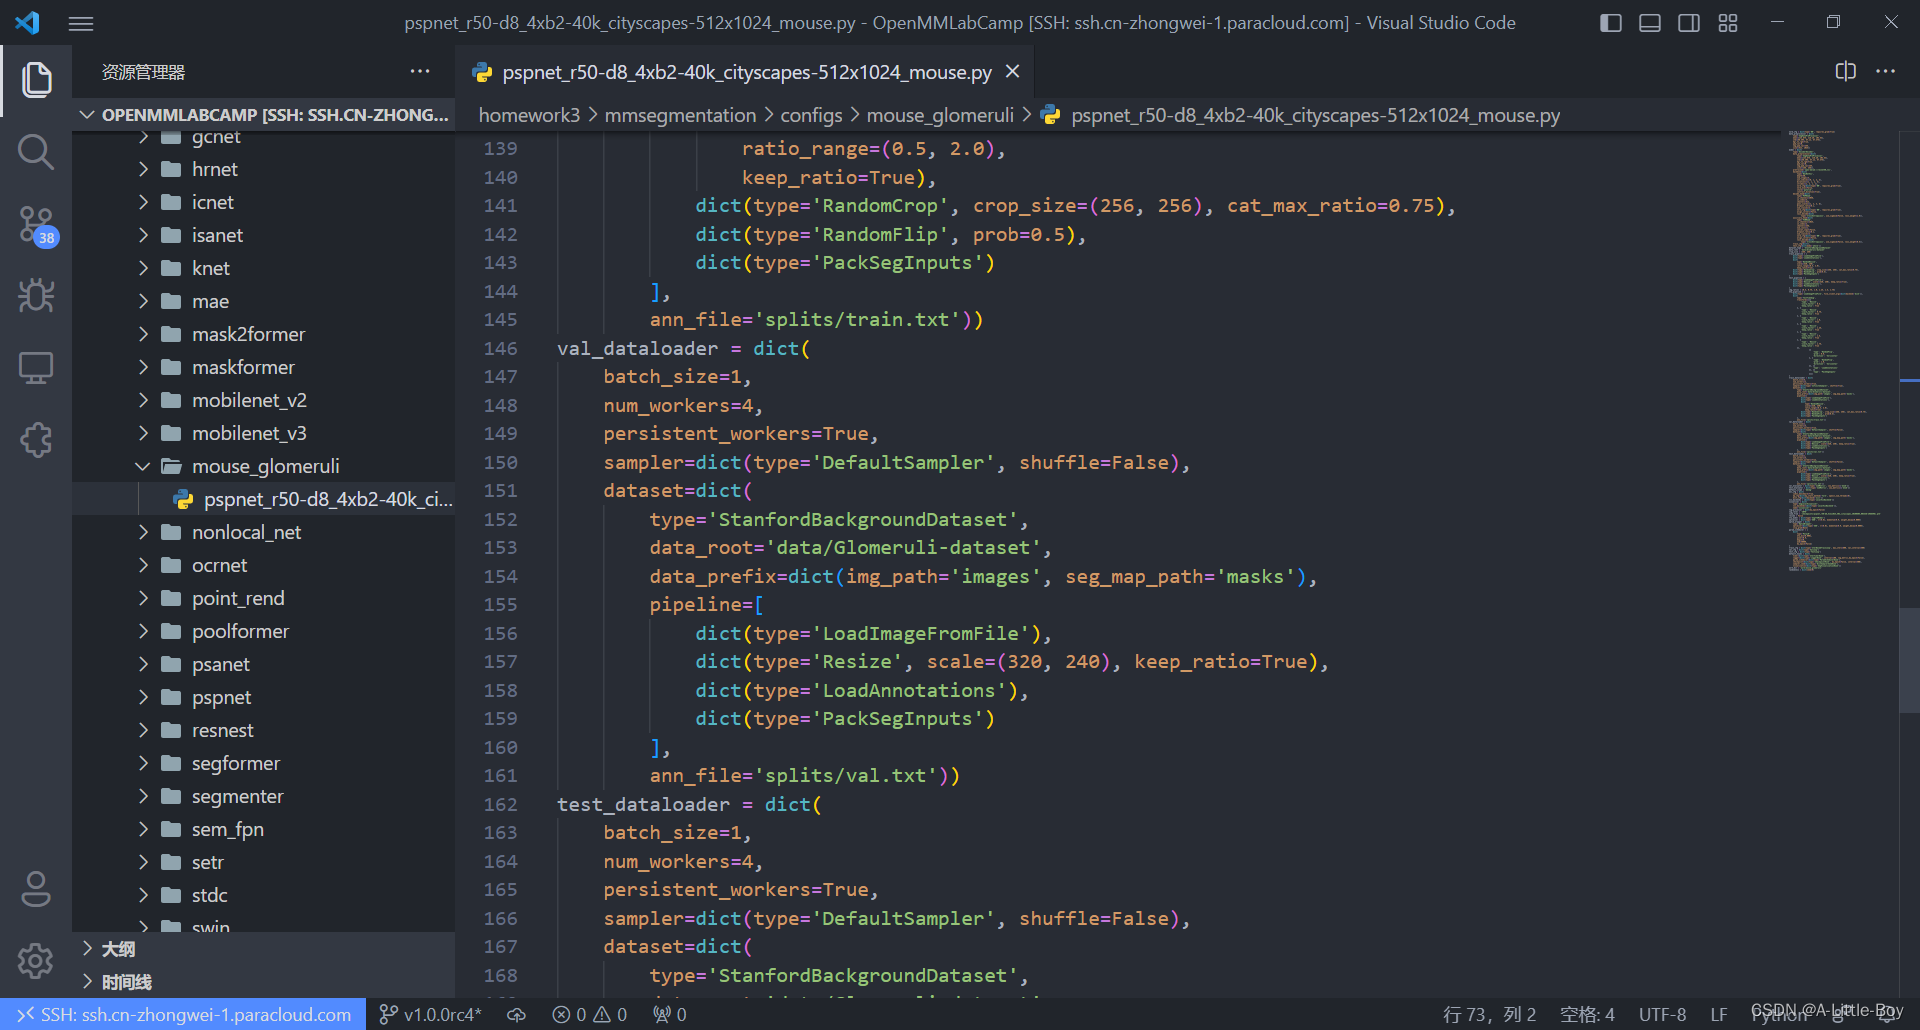Toggle primary side bar visibility

[1611, 23]
